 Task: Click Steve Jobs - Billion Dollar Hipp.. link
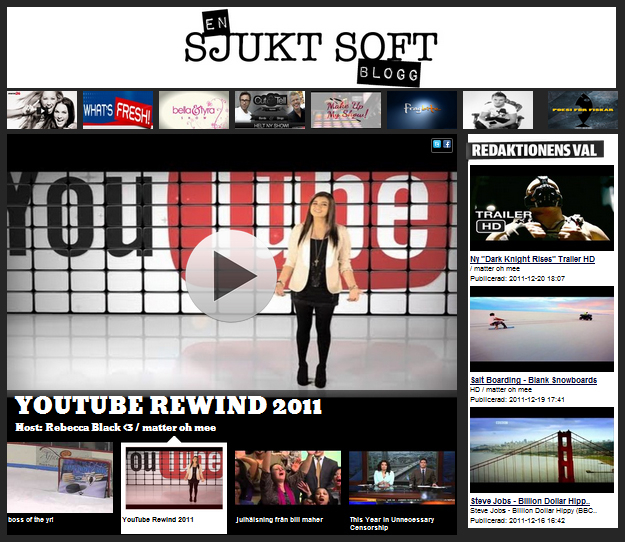pyautogui.click(x=530, y=501)
